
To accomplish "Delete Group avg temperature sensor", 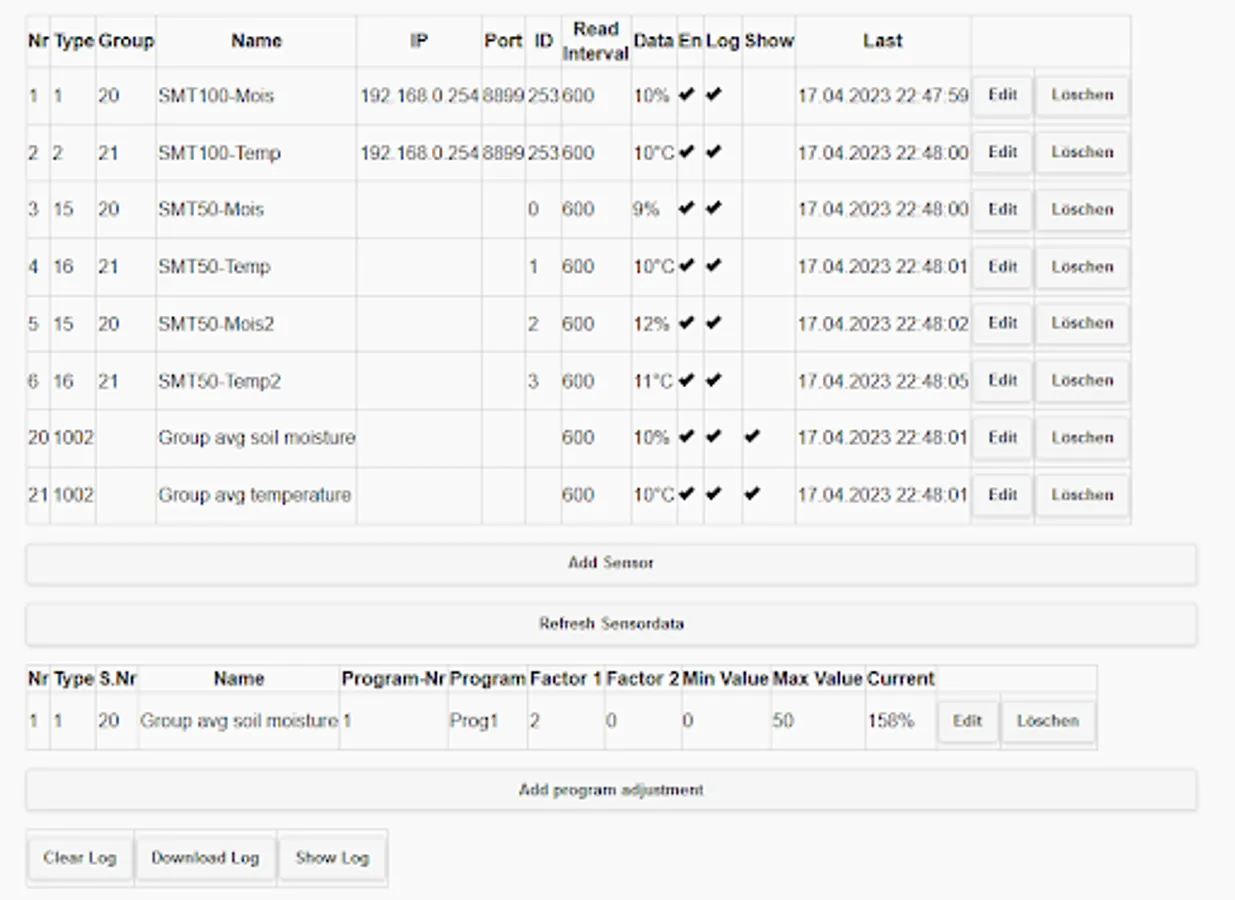I will 1081,495.
